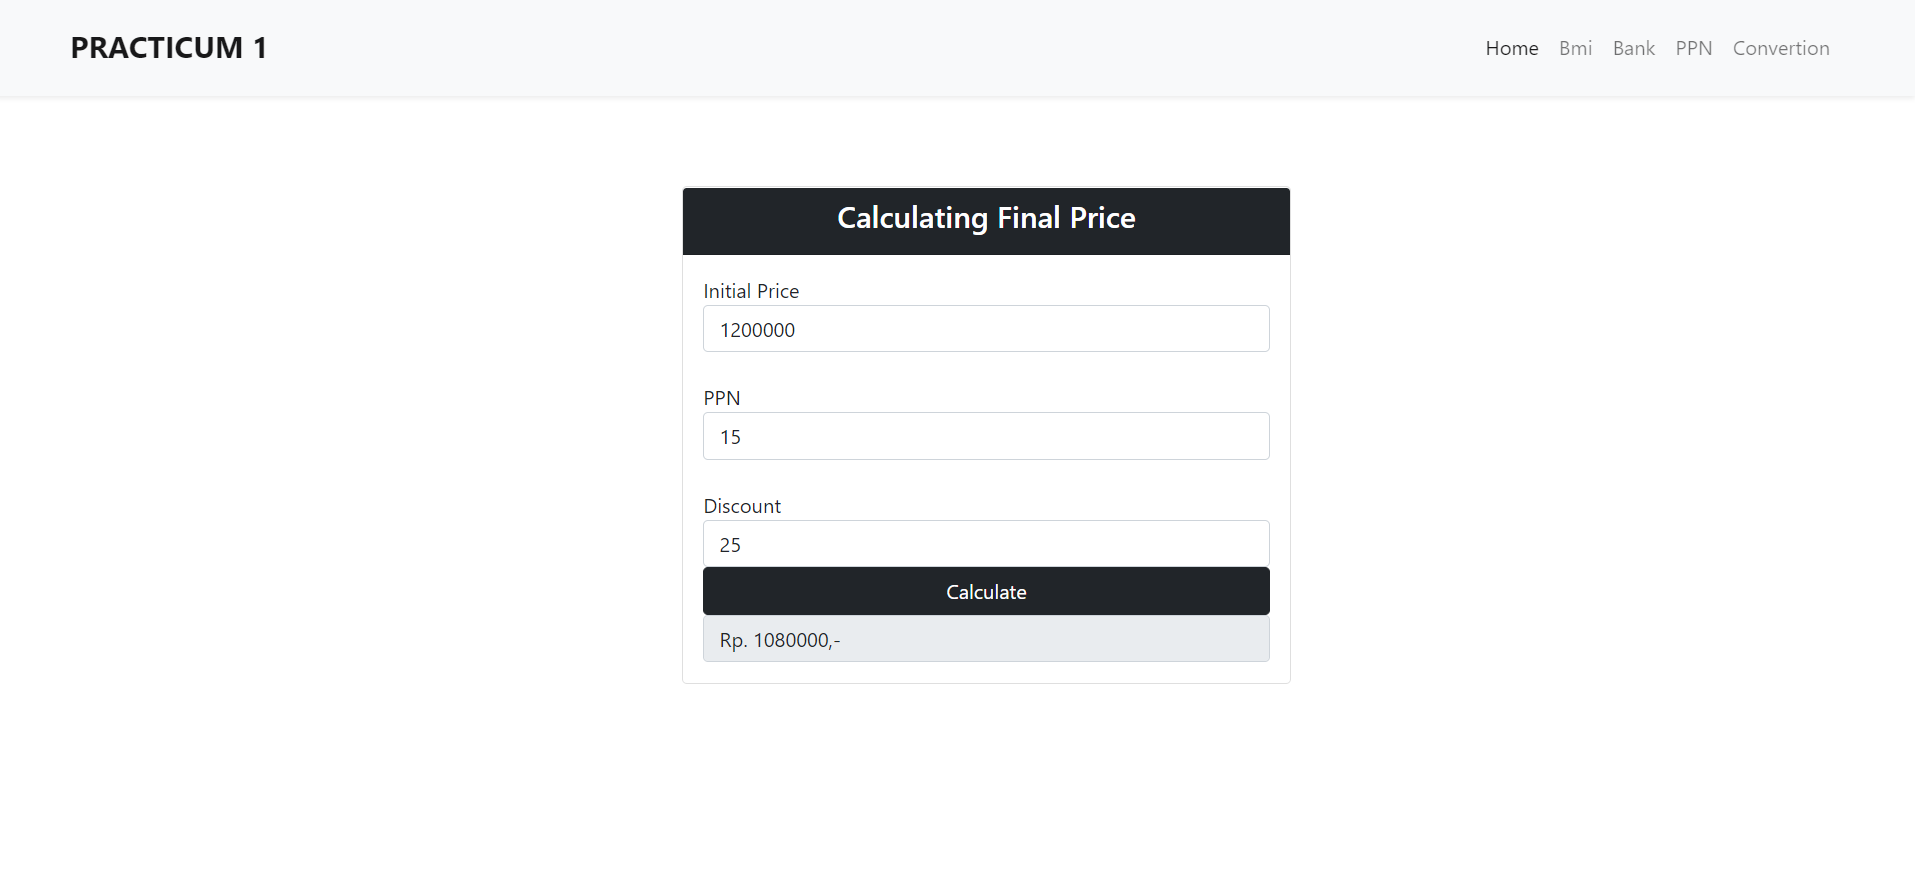Focus the Discount field showing 25

pyautogui.click(x=986, y=544)
